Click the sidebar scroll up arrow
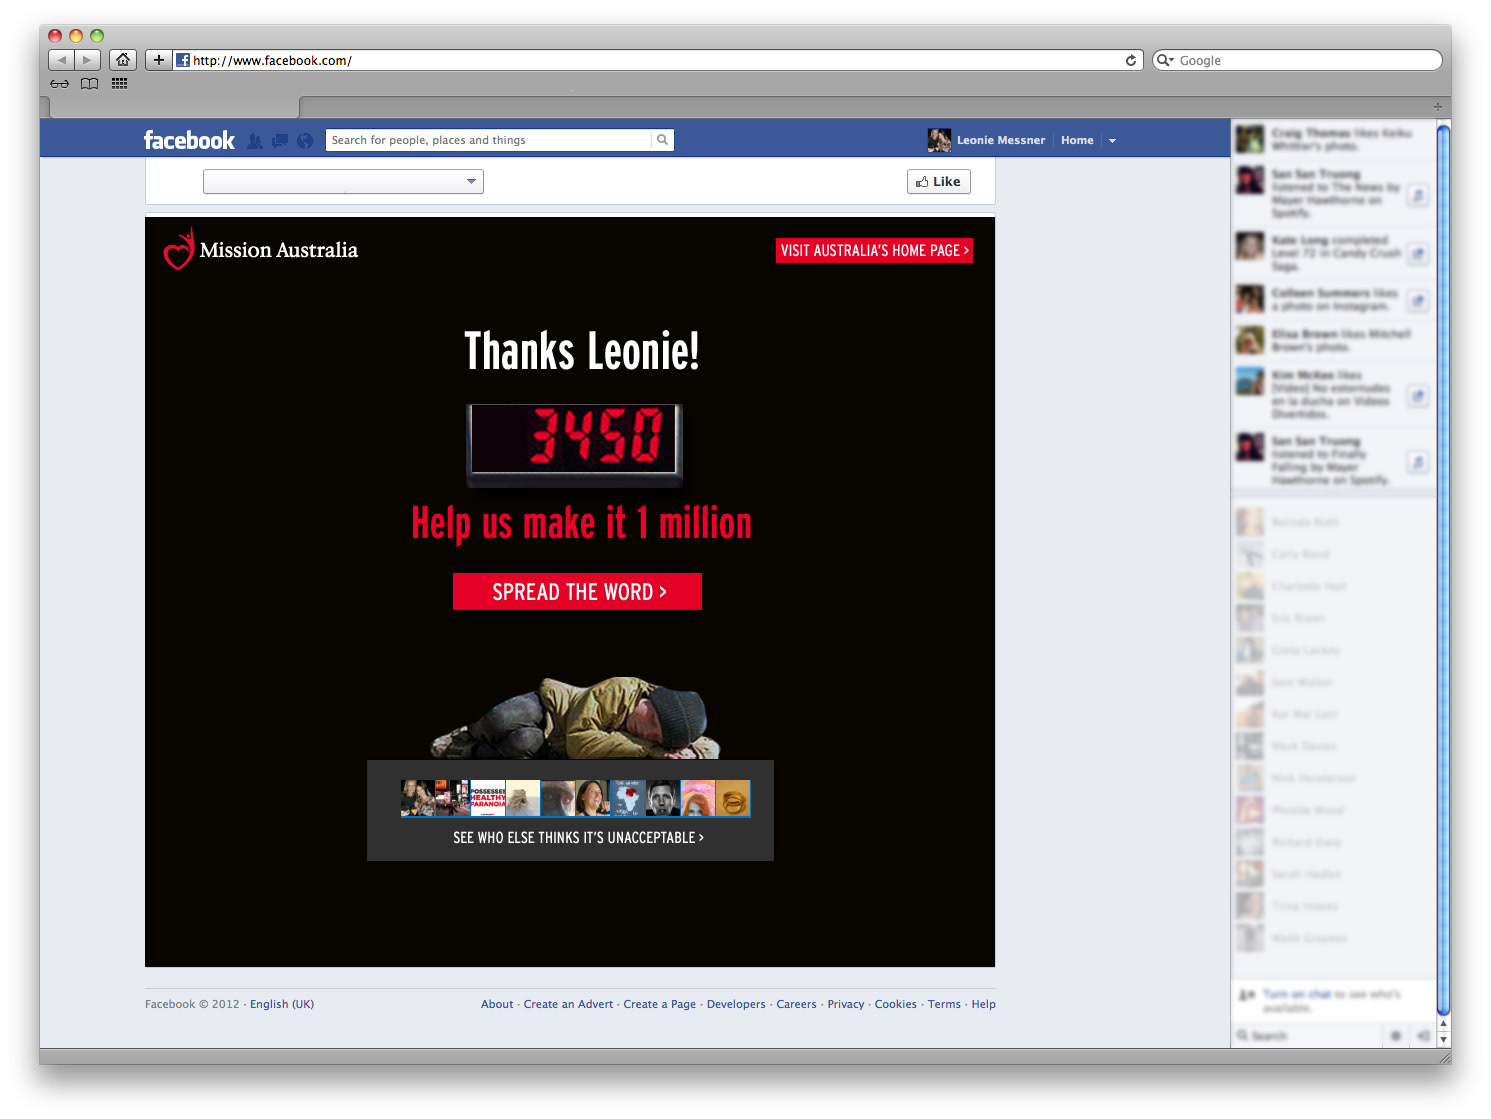 coord(1443,1024)
